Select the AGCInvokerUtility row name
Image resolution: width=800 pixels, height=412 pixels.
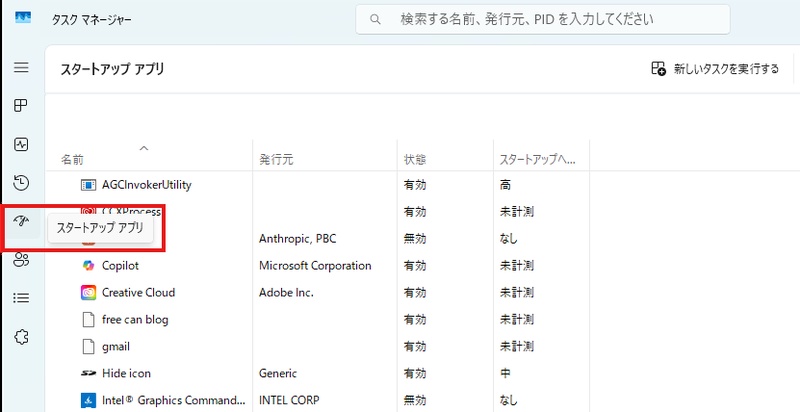click(x=146, y=185)
